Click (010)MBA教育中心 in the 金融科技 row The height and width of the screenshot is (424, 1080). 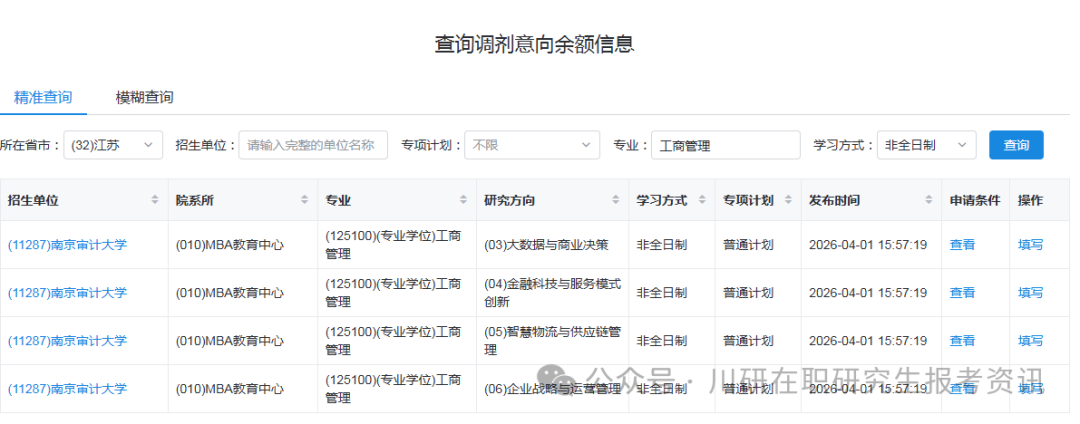(229, 293)
